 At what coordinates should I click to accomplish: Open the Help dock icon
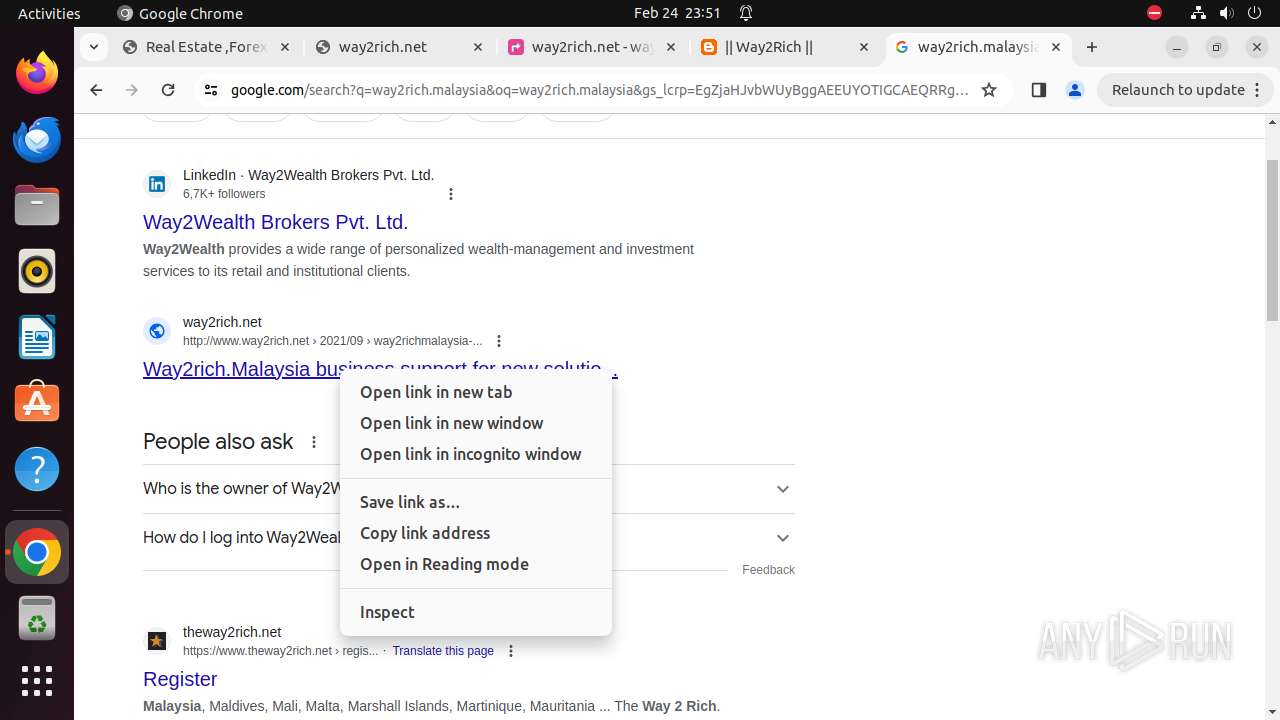click(37, 469)
